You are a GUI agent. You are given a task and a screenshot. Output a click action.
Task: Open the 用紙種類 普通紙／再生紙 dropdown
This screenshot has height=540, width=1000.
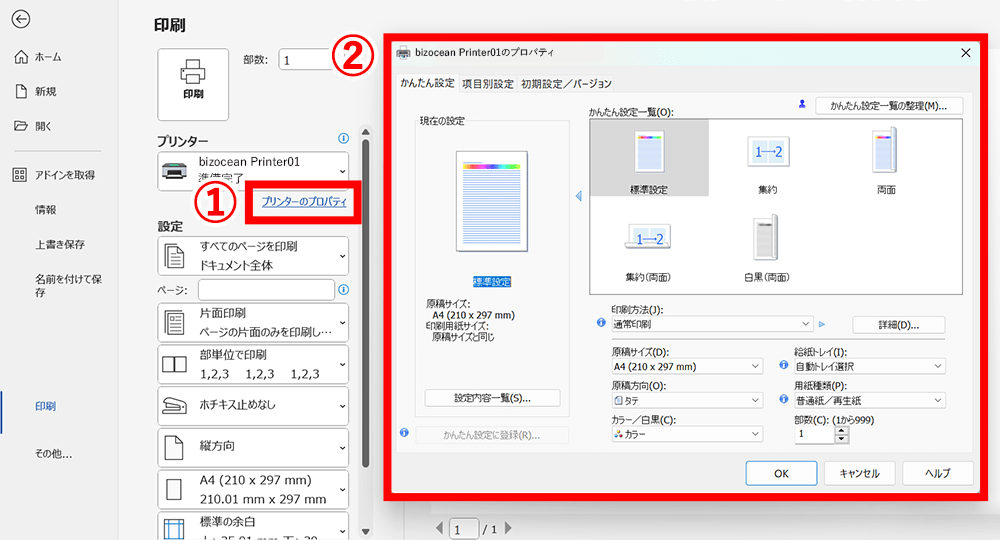[869, 400]
